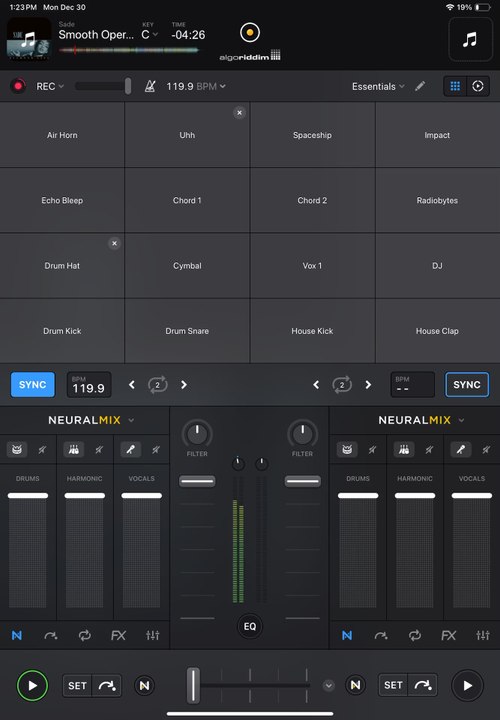Image resolution: width=500 pixels, height=720 pixels.
Task: Mute left deck drums icon
Action: 42,450
